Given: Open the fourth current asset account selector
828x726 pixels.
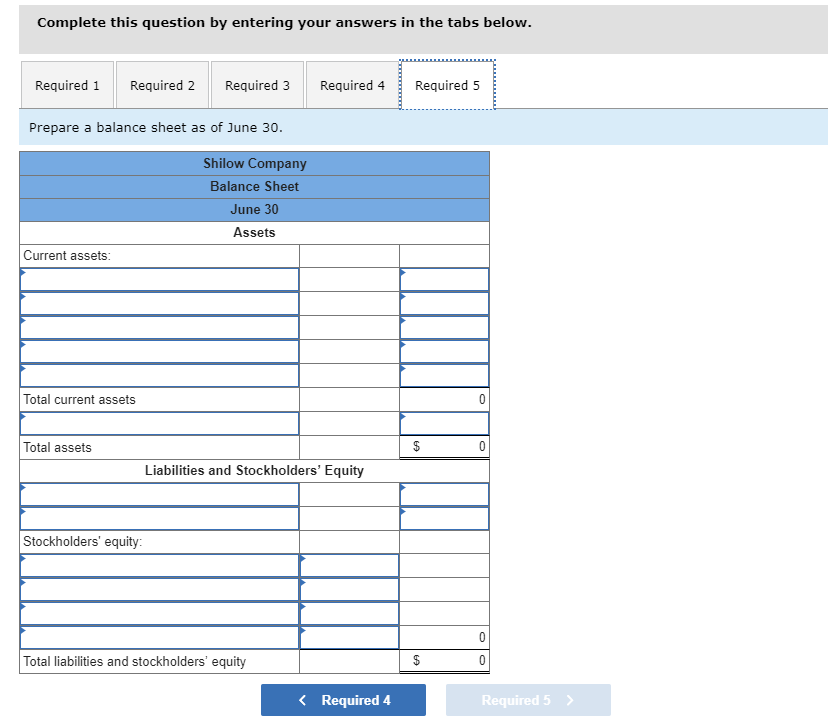Looking at the screenshot, I should (159, 351).
